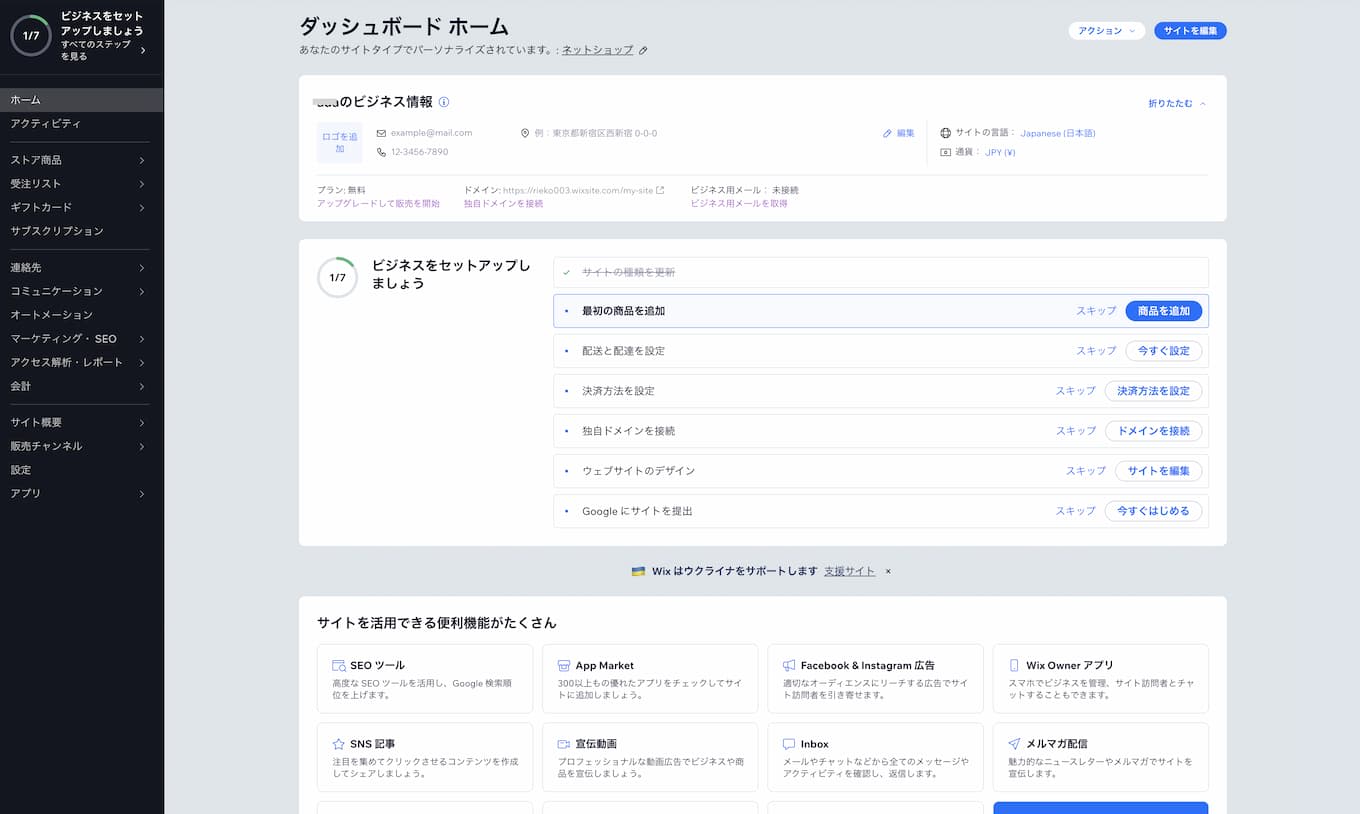
Task: Expand the 会計 sidebar menu
Action: (x=142, y=386)
